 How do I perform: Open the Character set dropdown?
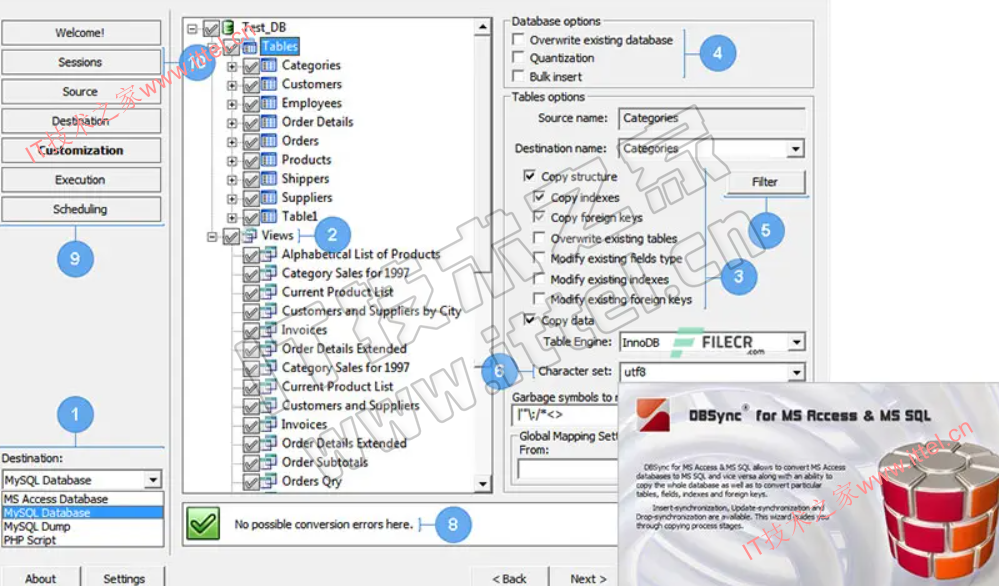795,372
